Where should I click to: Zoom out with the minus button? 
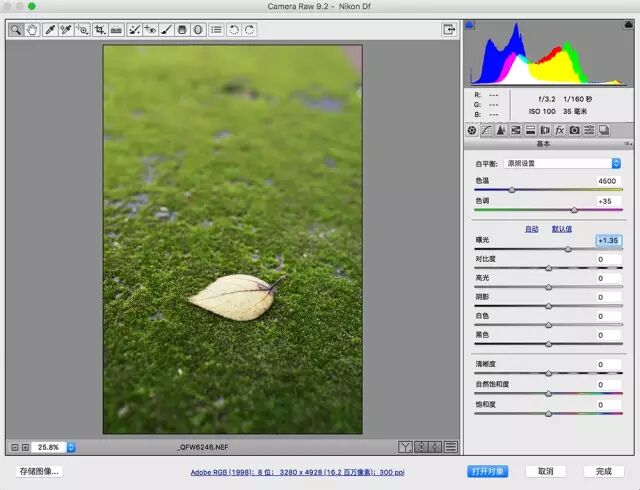coord(15,448)
